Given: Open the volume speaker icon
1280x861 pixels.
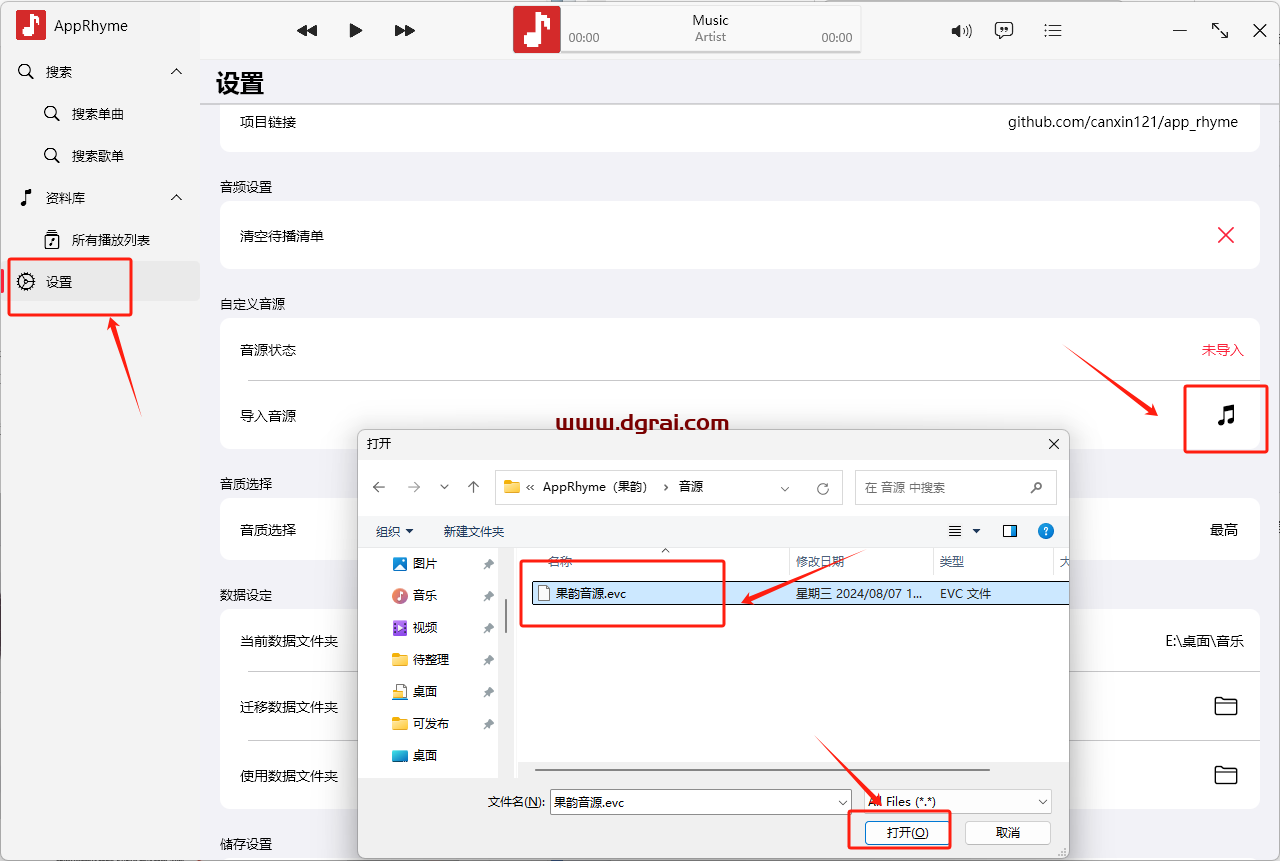Looking at the screenshot, I should pyautogui.click(x=961, y=30).
